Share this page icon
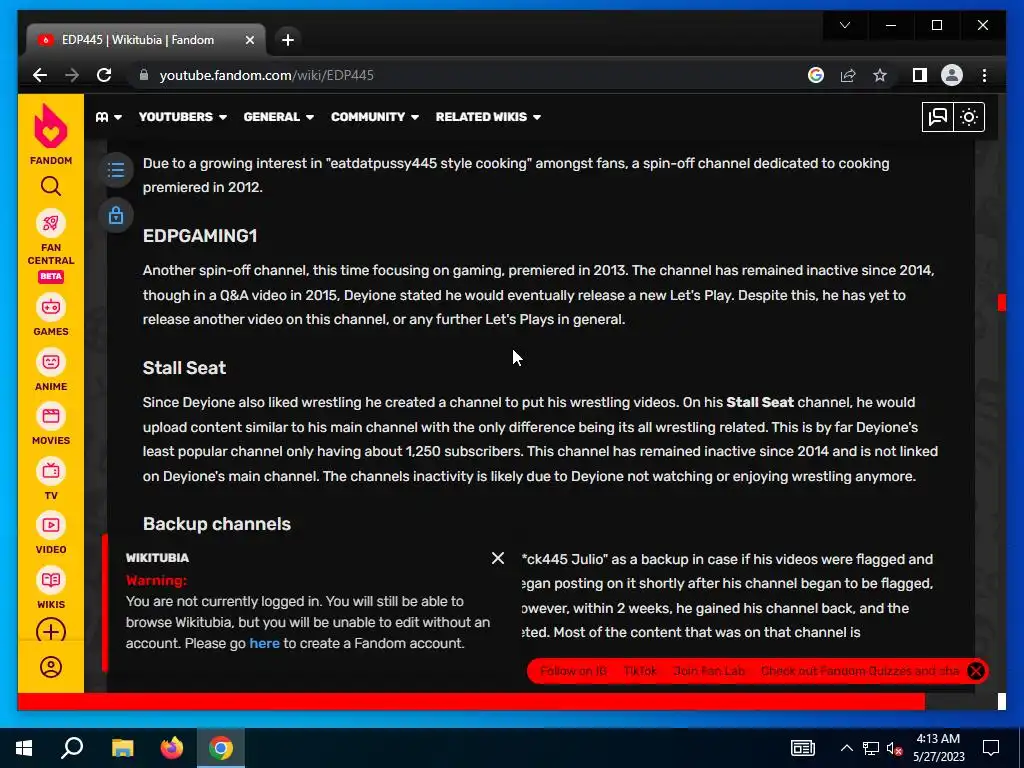This screenshot has width=1024, height=768. click(x=848, y=75)
